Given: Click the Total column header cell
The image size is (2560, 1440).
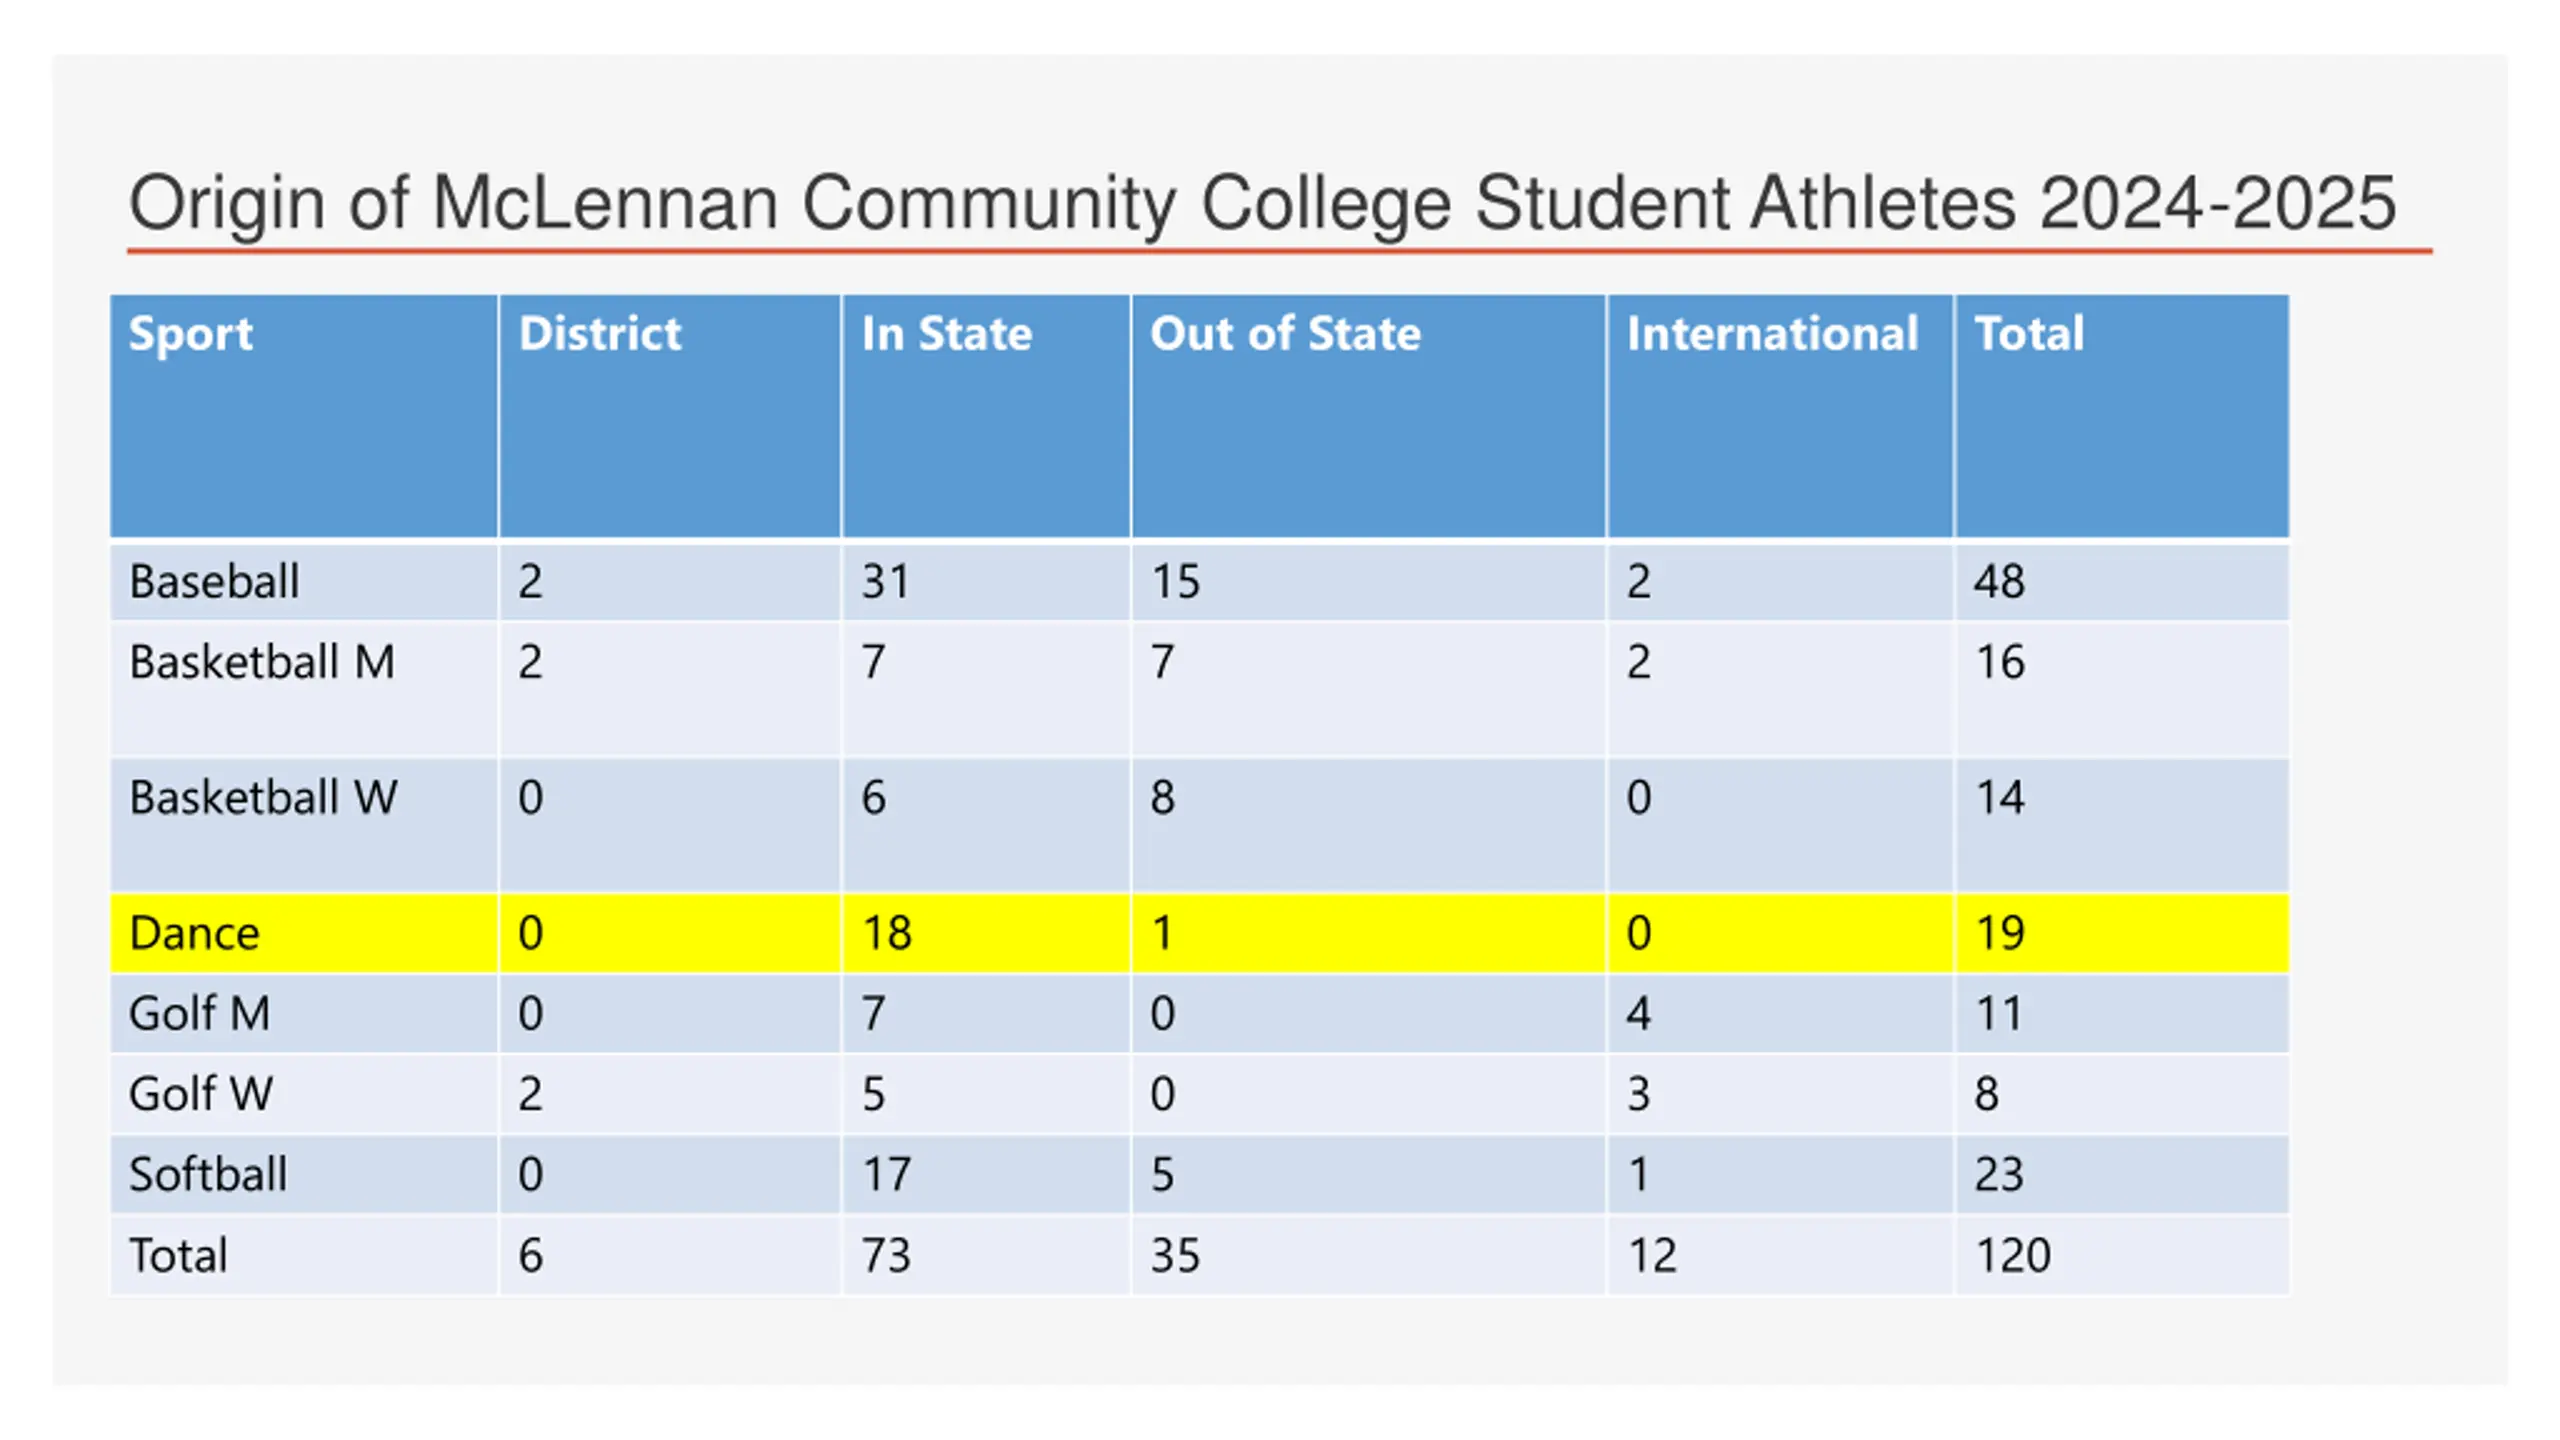Looking at the screenshot, I should [2122, 416].
